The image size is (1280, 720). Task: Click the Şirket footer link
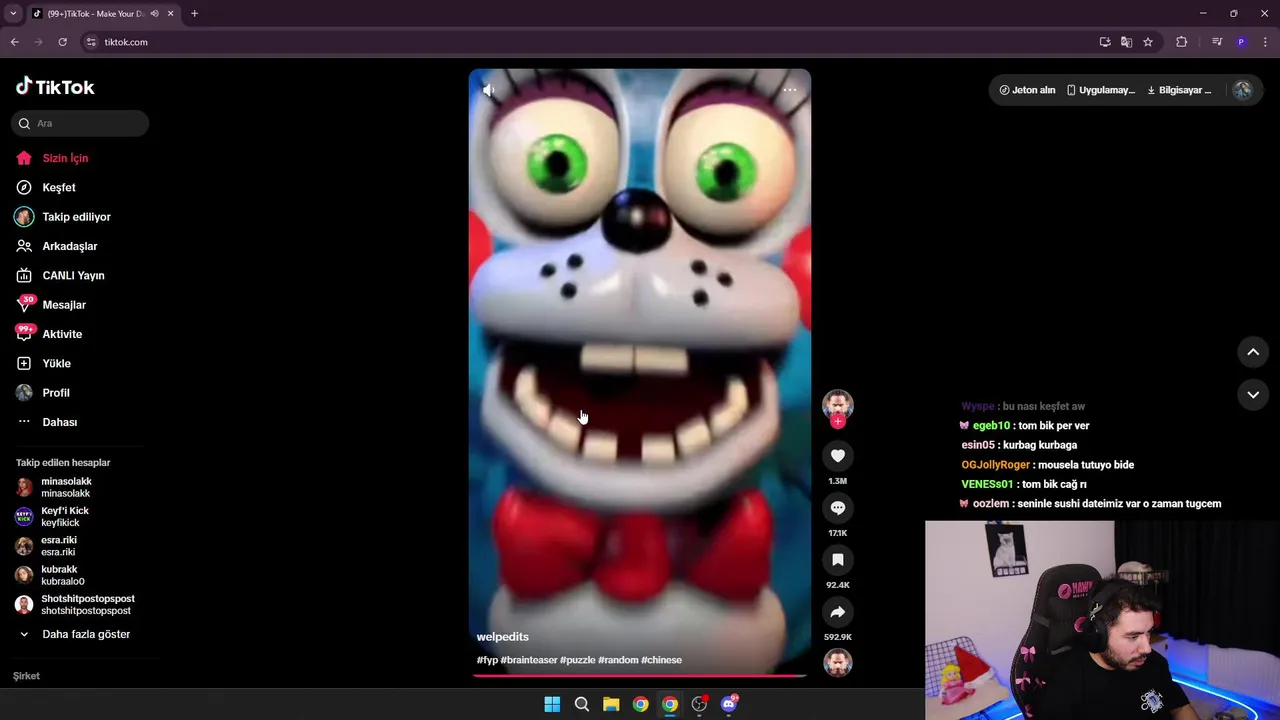point(26,676)
